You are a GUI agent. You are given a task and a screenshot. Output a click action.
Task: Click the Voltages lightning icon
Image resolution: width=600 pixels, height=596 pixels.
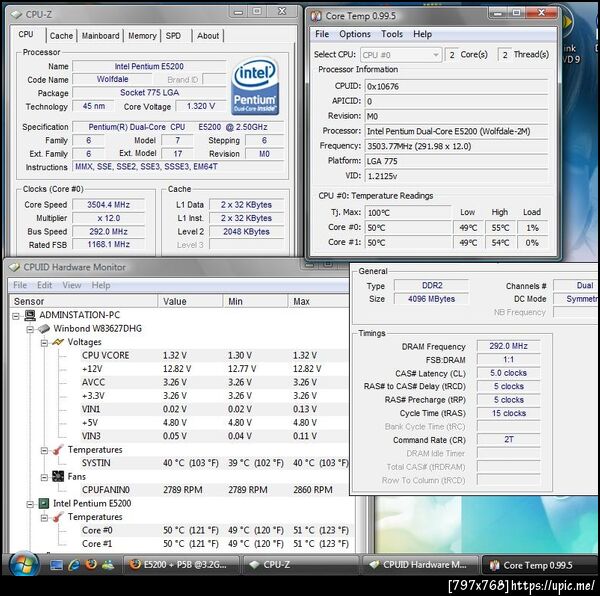pyautogui.click(x=58, y=342)
